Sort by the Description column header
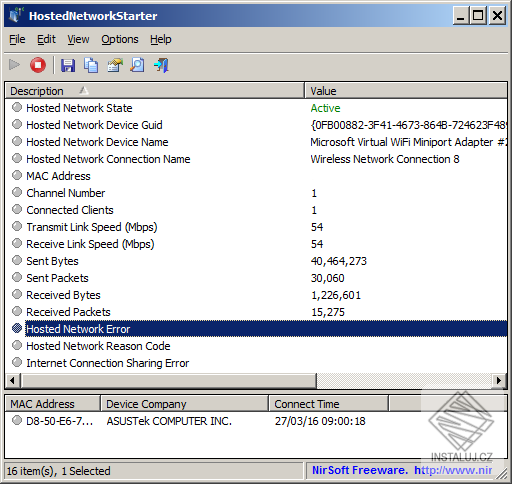 pyautogui.click(x=155, y=91)
